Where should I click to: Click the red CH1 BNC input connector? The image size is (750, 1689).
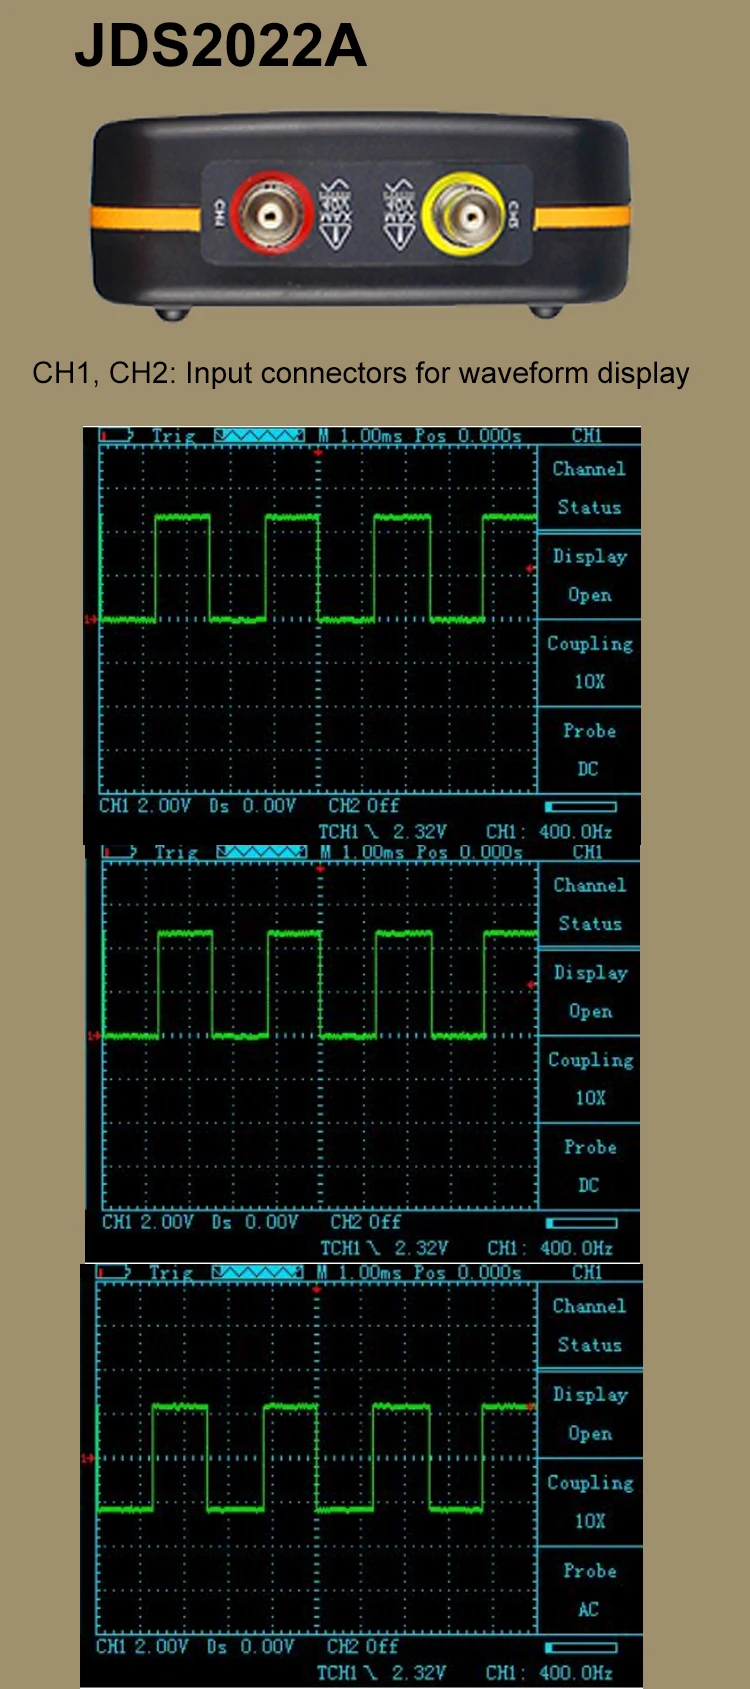272,214
